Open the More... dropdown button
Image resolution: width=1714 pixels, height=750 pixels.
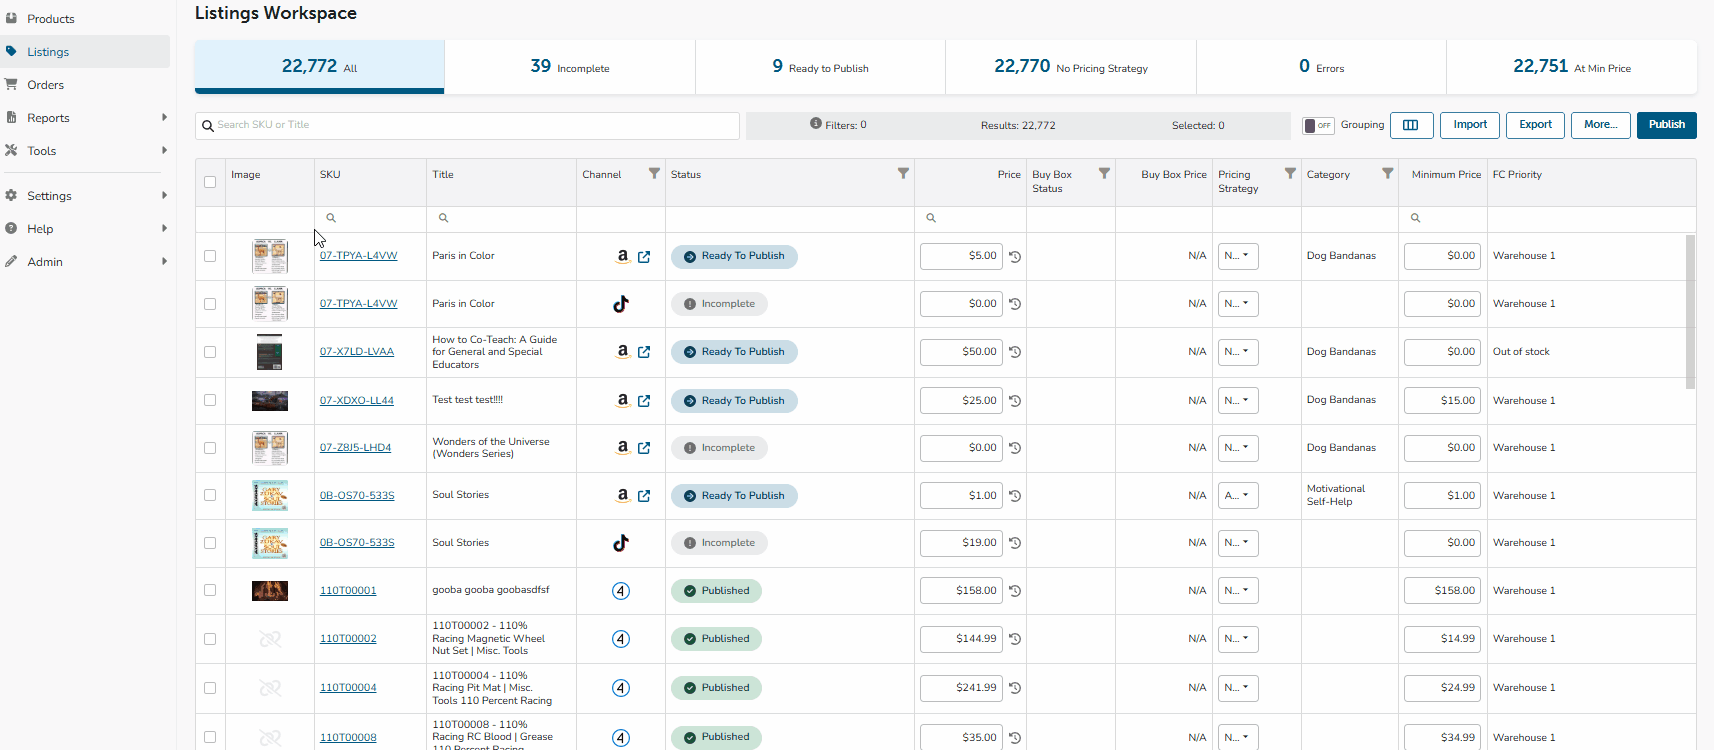[1600, 125]
